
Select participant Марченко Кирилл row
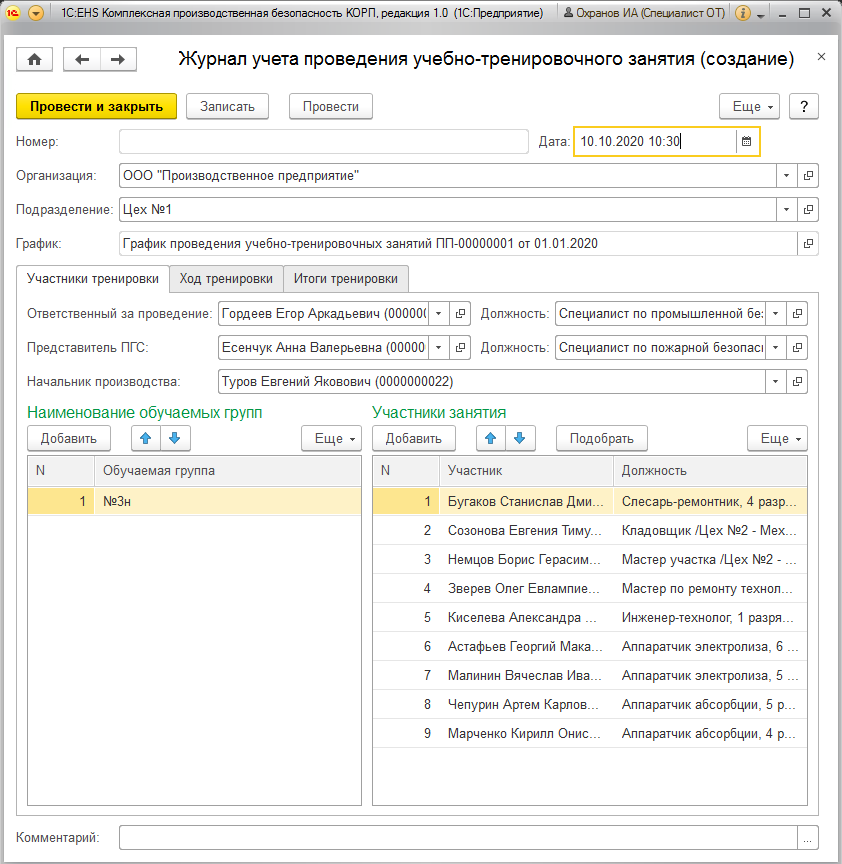click(x=590, y=733)
